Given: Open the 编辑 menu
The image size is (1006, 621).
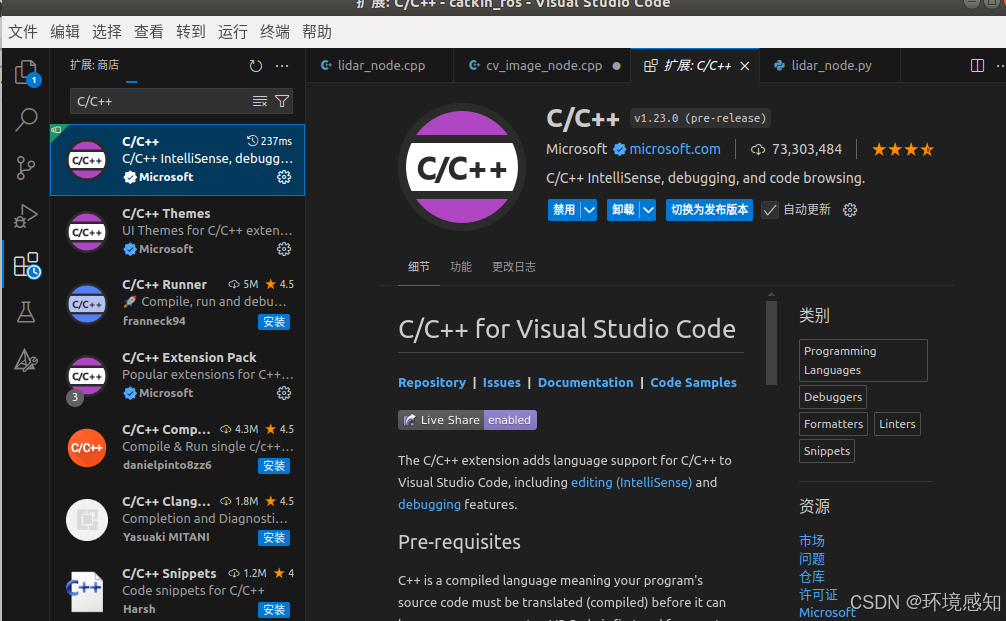Looking at the screenshot, I should (65, 31).
